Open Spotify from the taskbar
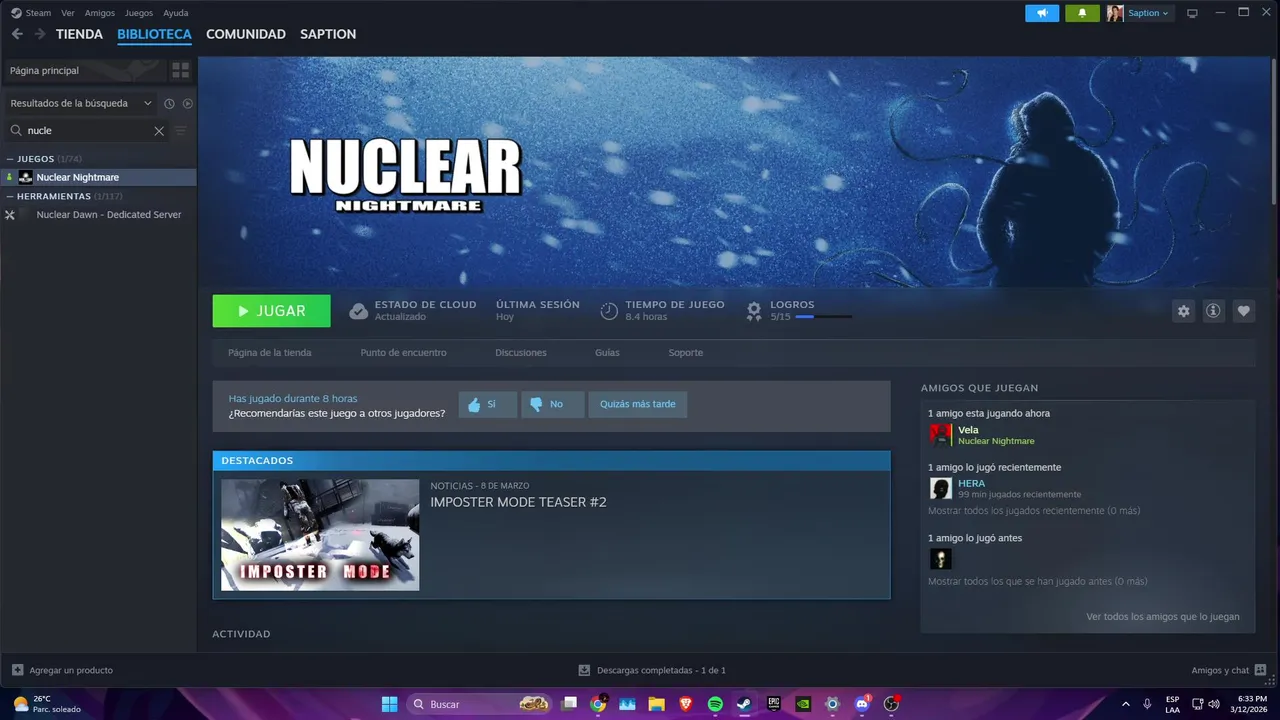The image size is (1280, 720). tap(715, 704)
